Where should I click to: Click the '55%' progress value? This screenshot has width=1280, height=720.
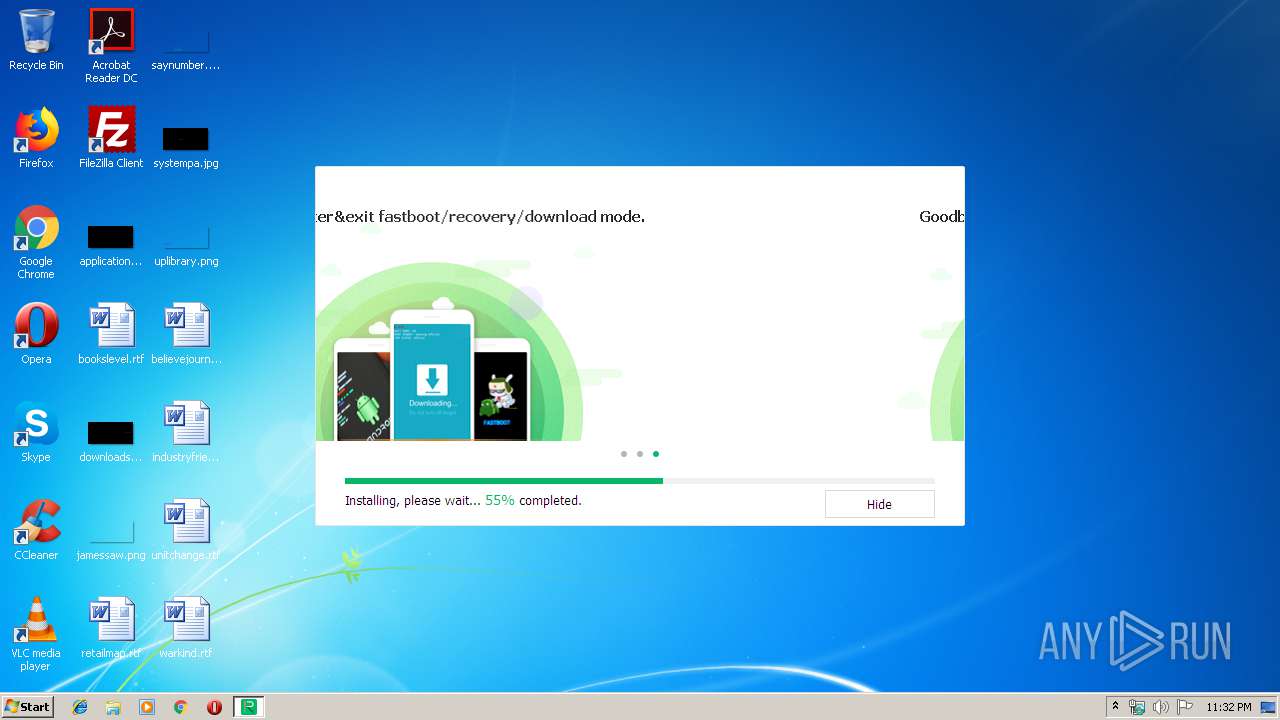(500, 500)
